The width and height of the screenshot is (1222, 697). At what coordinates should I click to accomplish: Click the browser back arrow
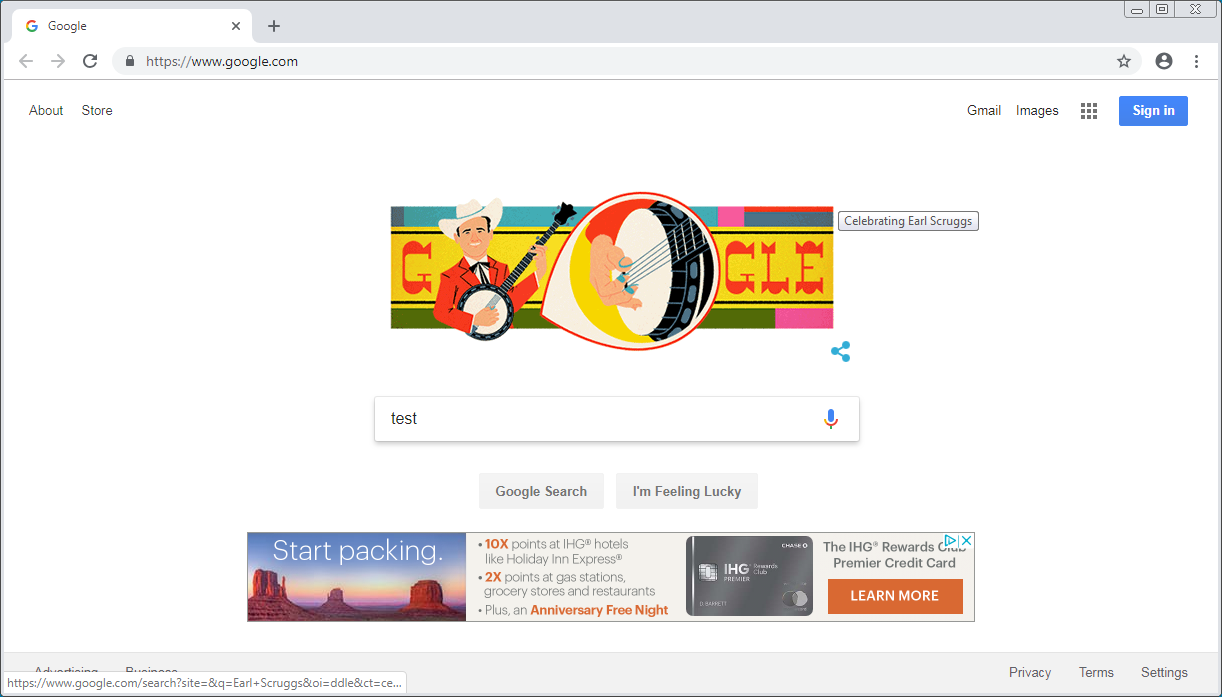26,61
